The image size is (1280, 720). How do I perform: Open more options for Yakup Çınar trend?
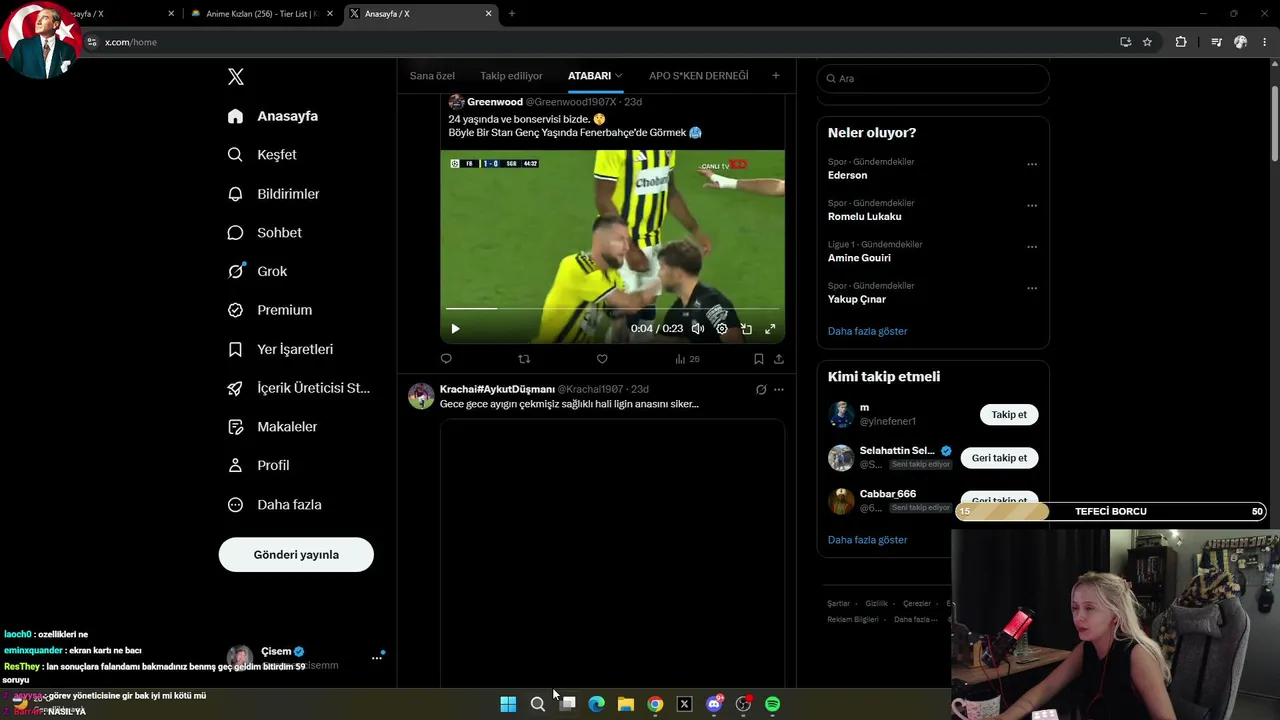click(x=1032, y=288)
